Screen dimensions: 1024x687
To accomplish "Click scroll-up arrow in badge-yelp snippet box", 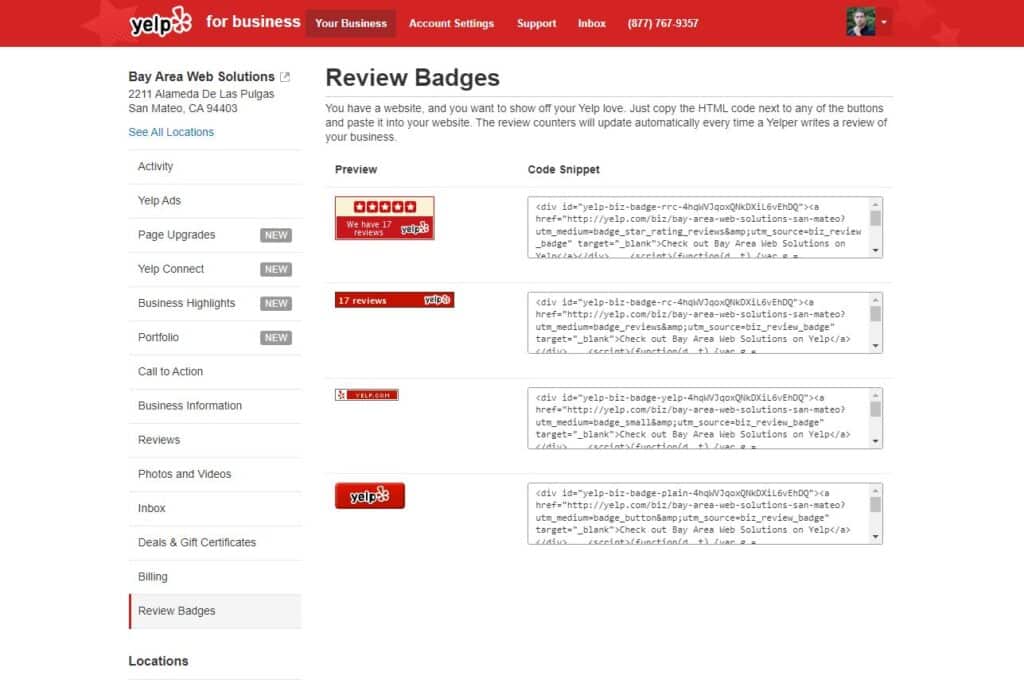I will tap(876, 395).
